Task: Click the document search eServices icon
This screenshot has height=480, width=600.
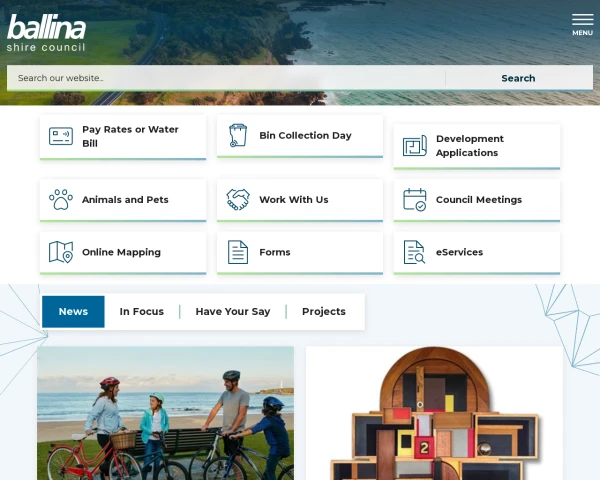Action: (415, 252)
